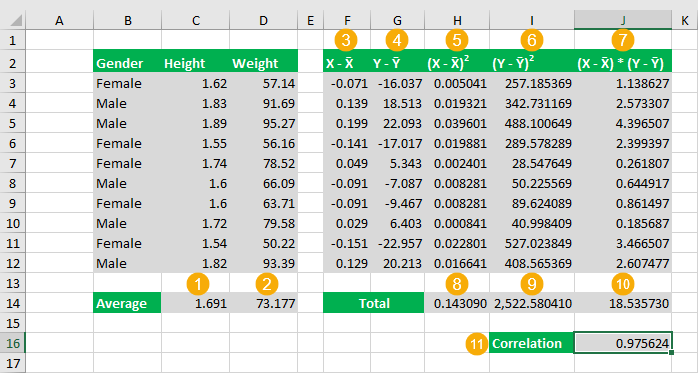Click orange marker 9 above total 2,522.580410
The width and height of the screenshot is (698, 373).
532,284
